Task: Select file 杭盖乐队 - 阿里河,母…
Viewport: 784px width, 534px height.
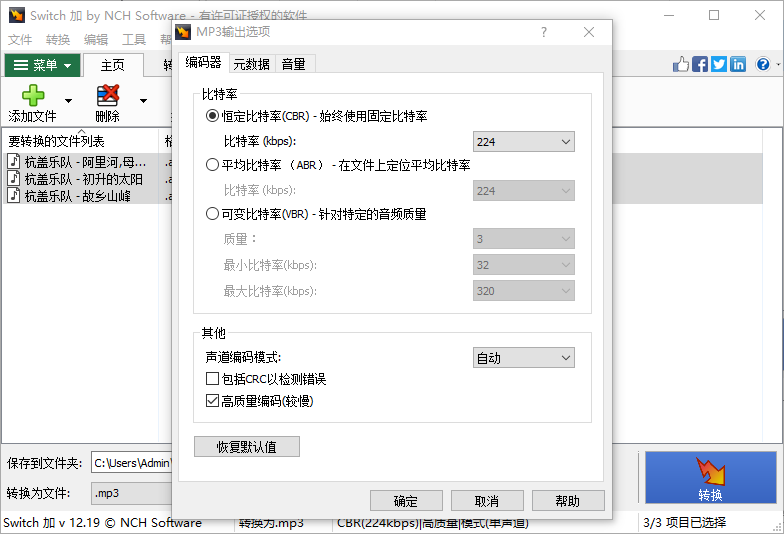Action: 86,162
